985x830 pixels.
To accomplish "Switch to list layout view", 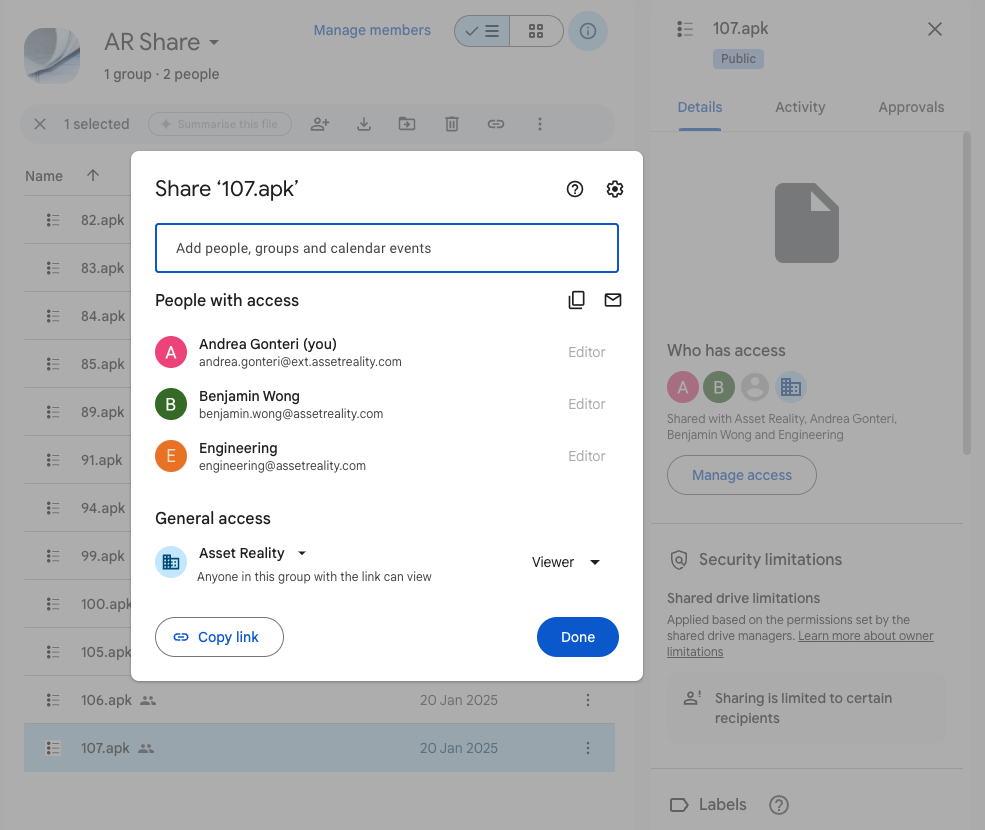I will [x=482, y=31].
